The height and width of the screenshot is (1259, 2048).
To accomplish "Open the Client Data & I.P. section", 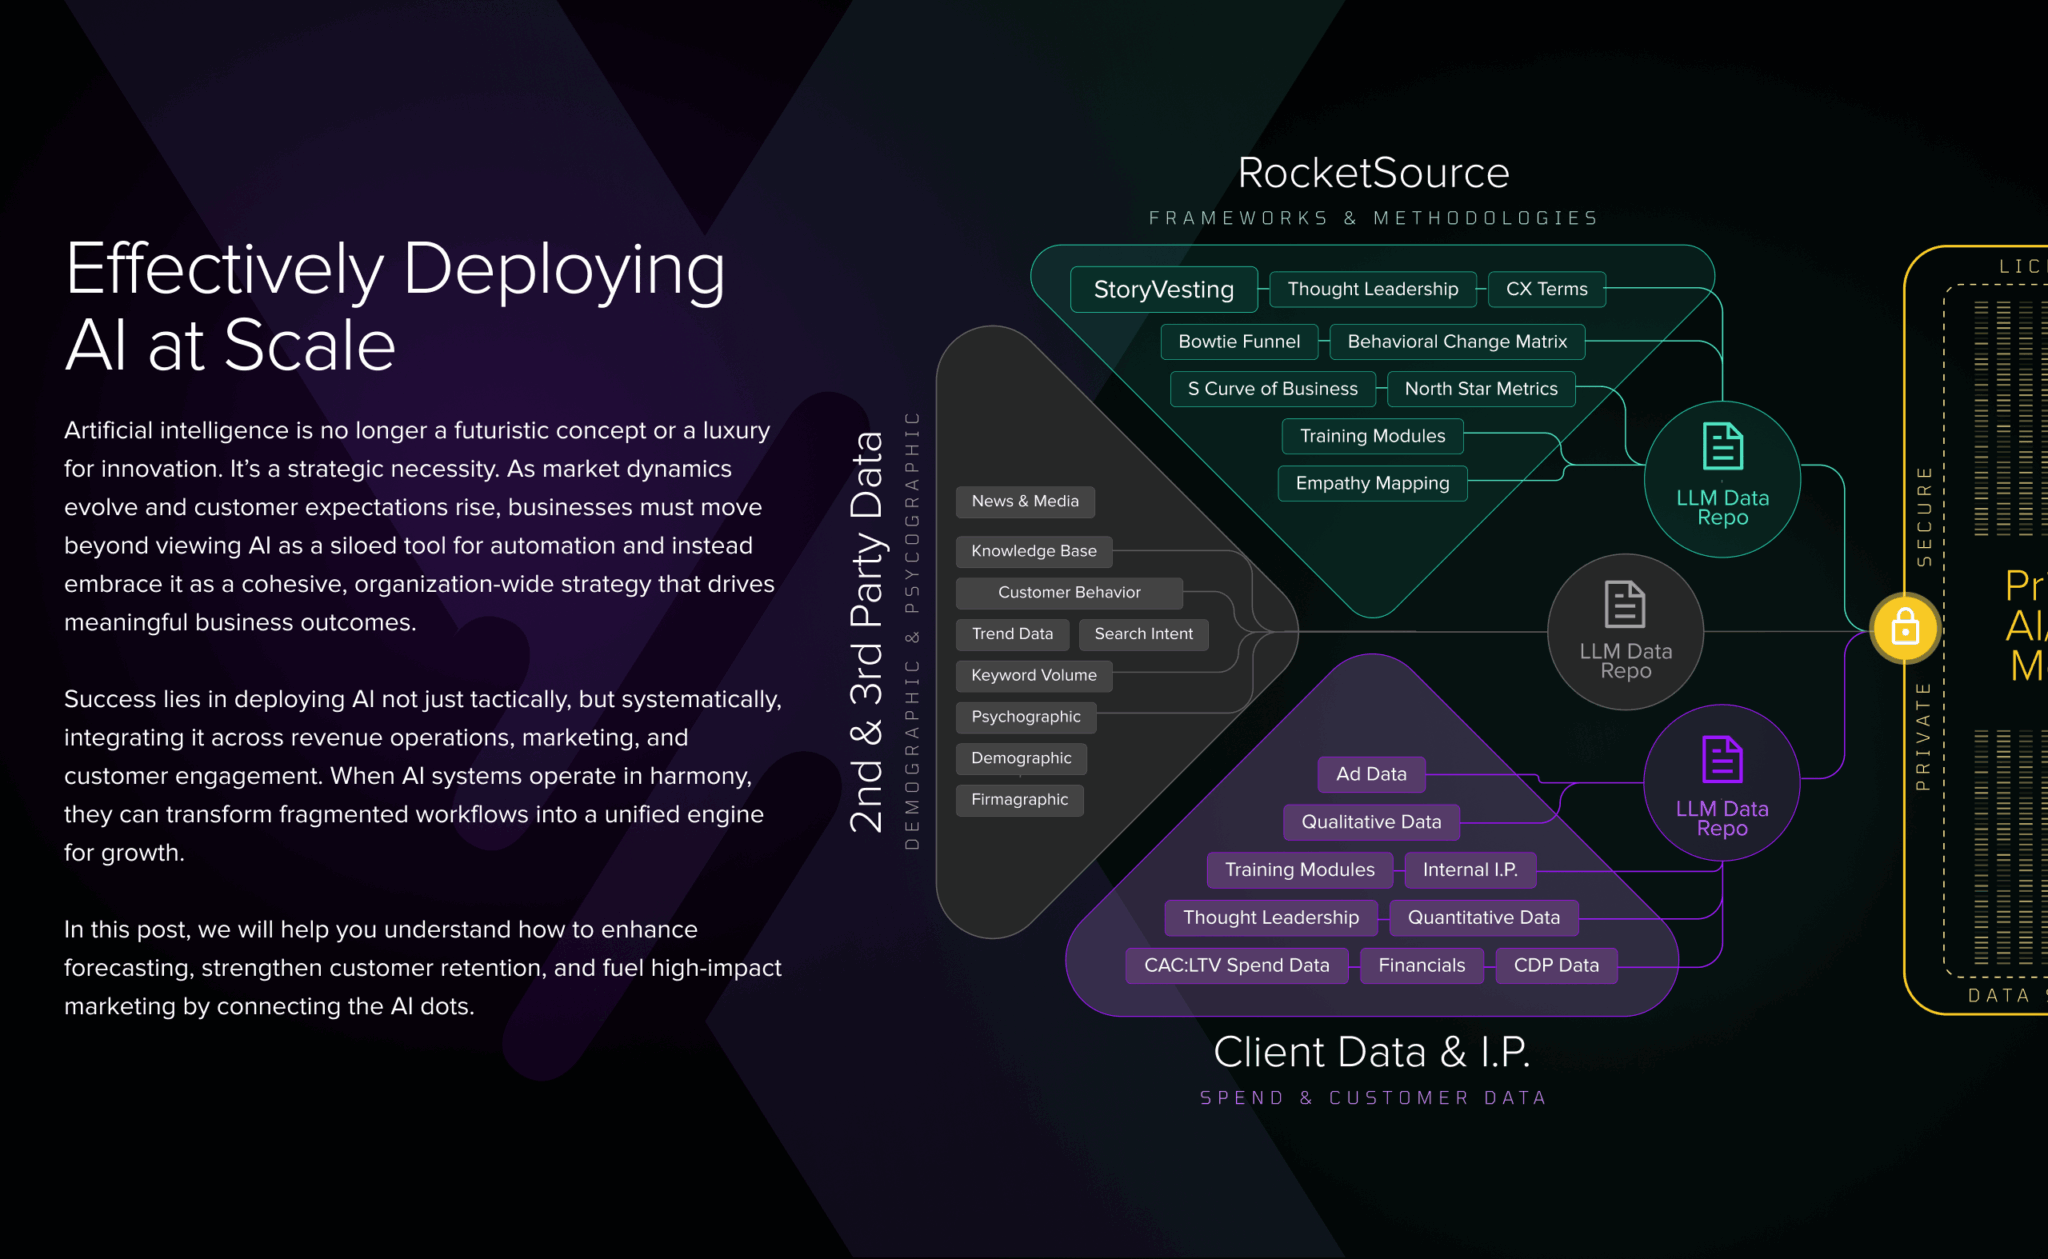I will [1372, 1051].
